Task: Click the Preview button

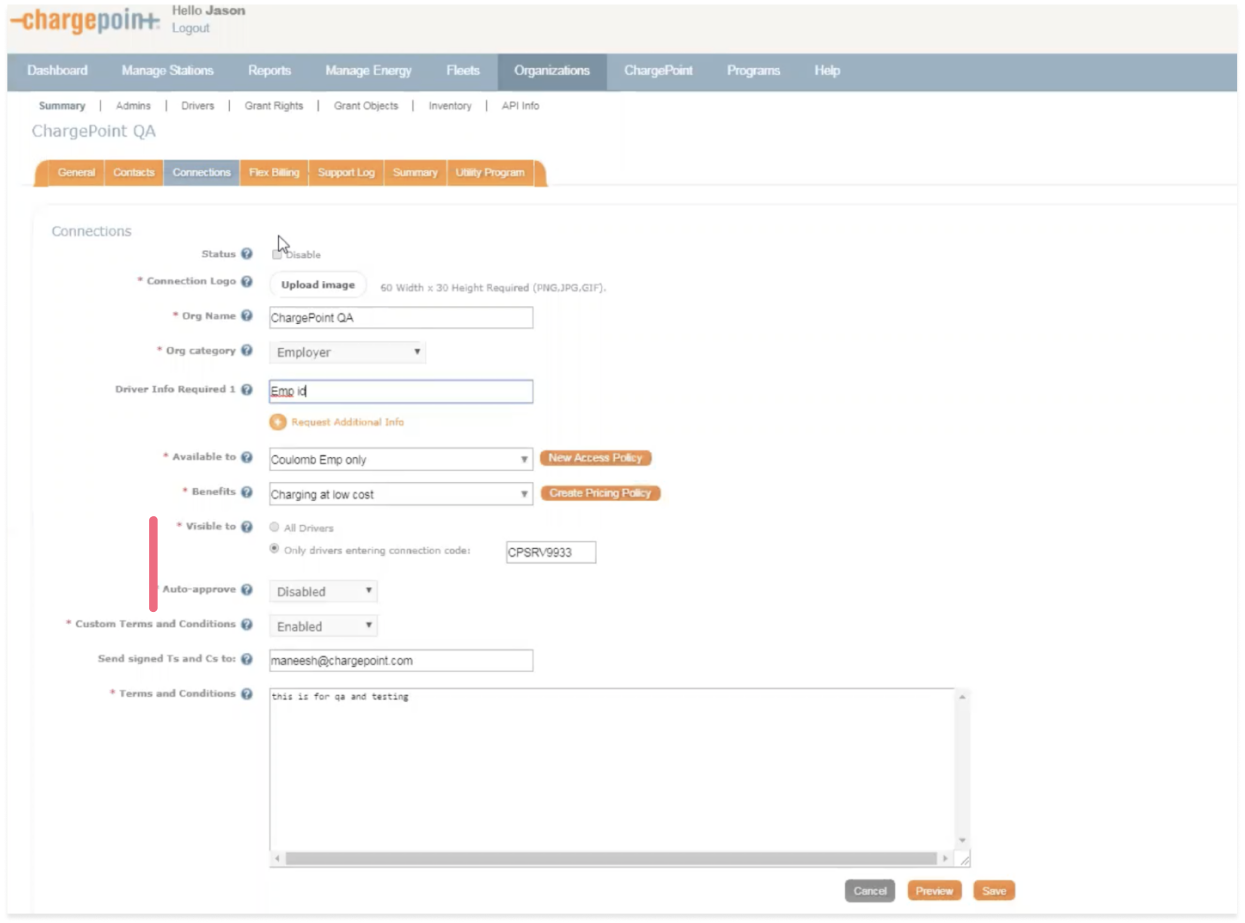Action: [934, 891]
